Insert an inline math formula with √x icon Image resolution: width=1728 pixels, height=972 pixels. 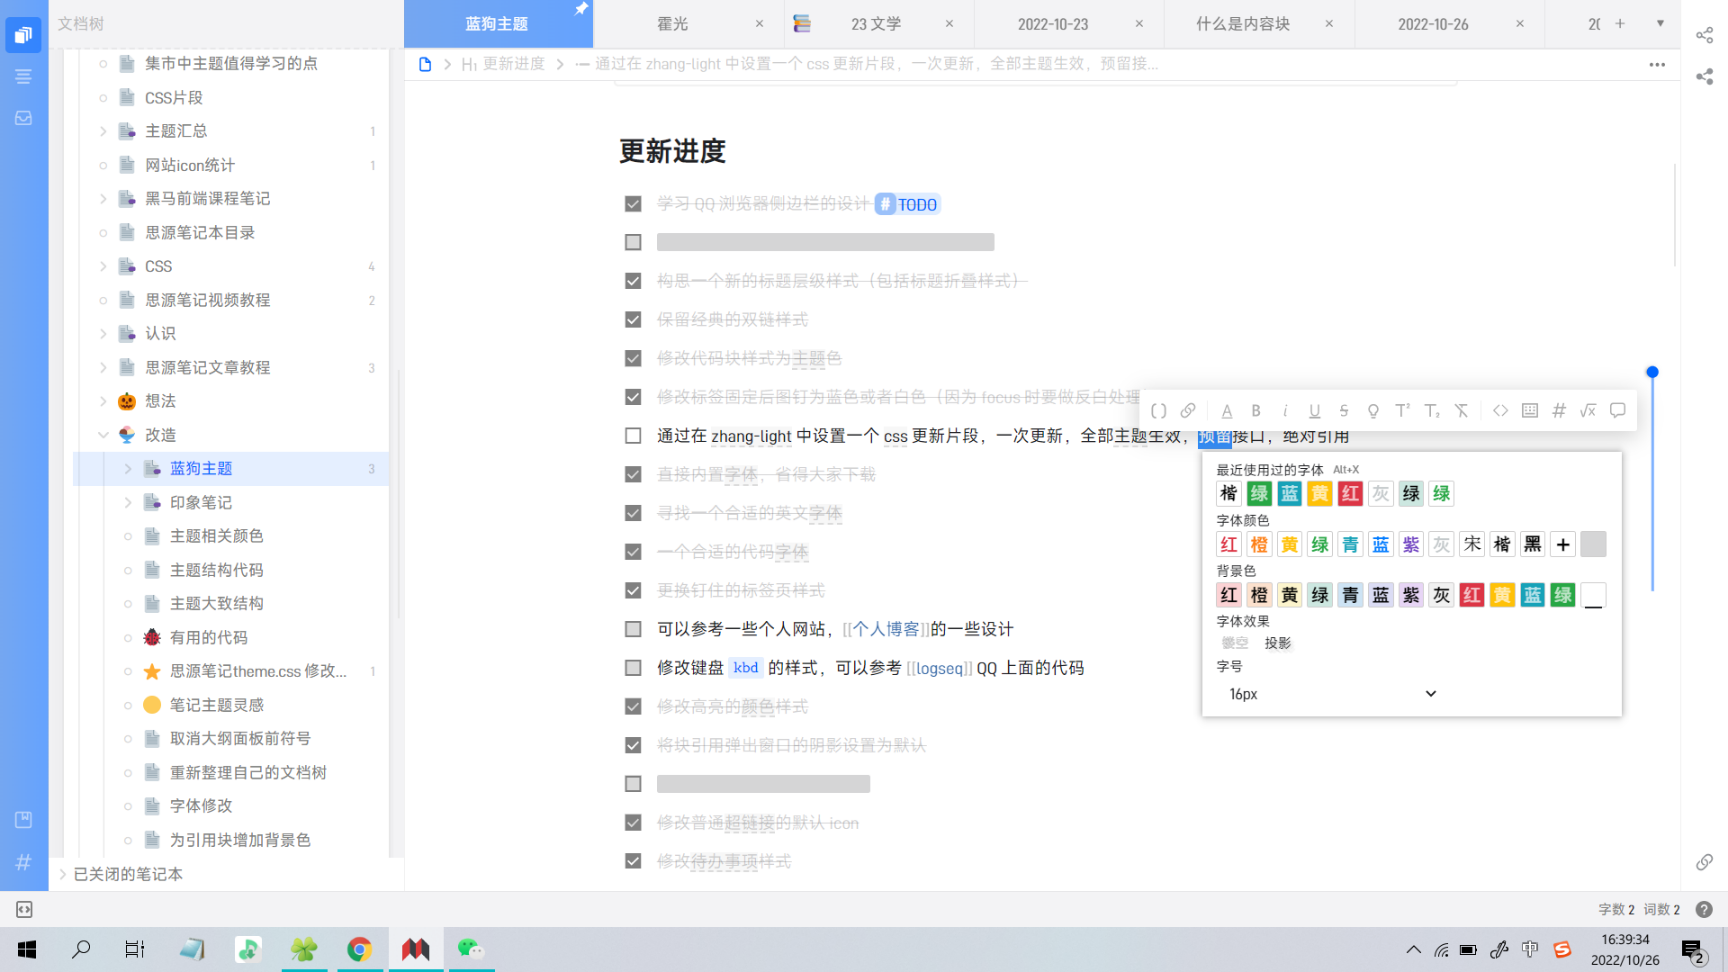[x=1588, y=410]
